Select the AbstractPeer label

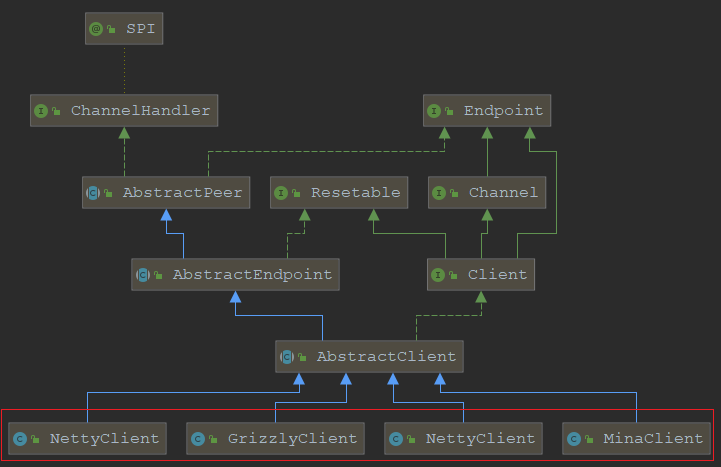pyautogui.click(x=183, y=193)
